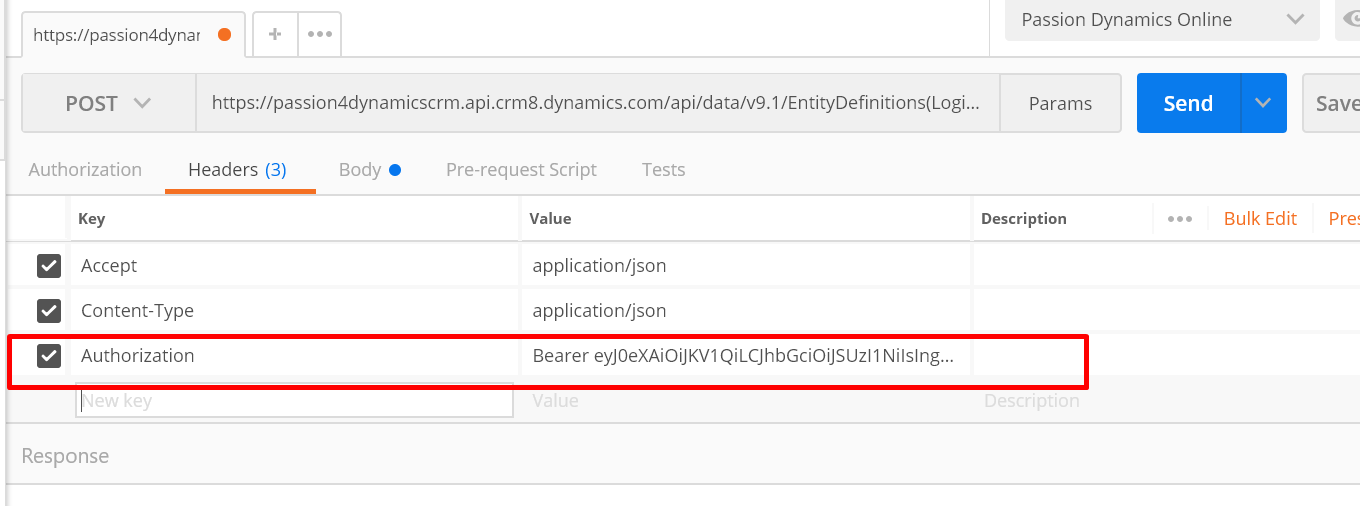This screenshot has width=1360, height=506.
Task: Click the orange unsaved dot on request tab
Action: click(x=224, y=34)
